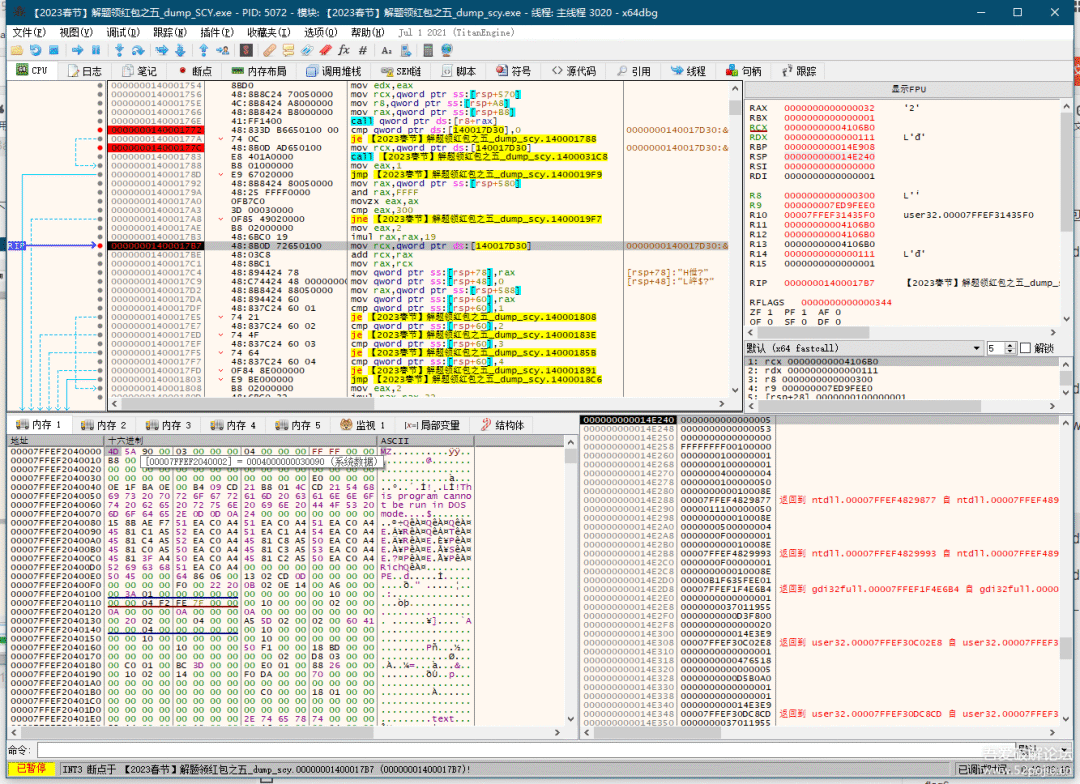Click the Run arrow icon

[77, 50]
